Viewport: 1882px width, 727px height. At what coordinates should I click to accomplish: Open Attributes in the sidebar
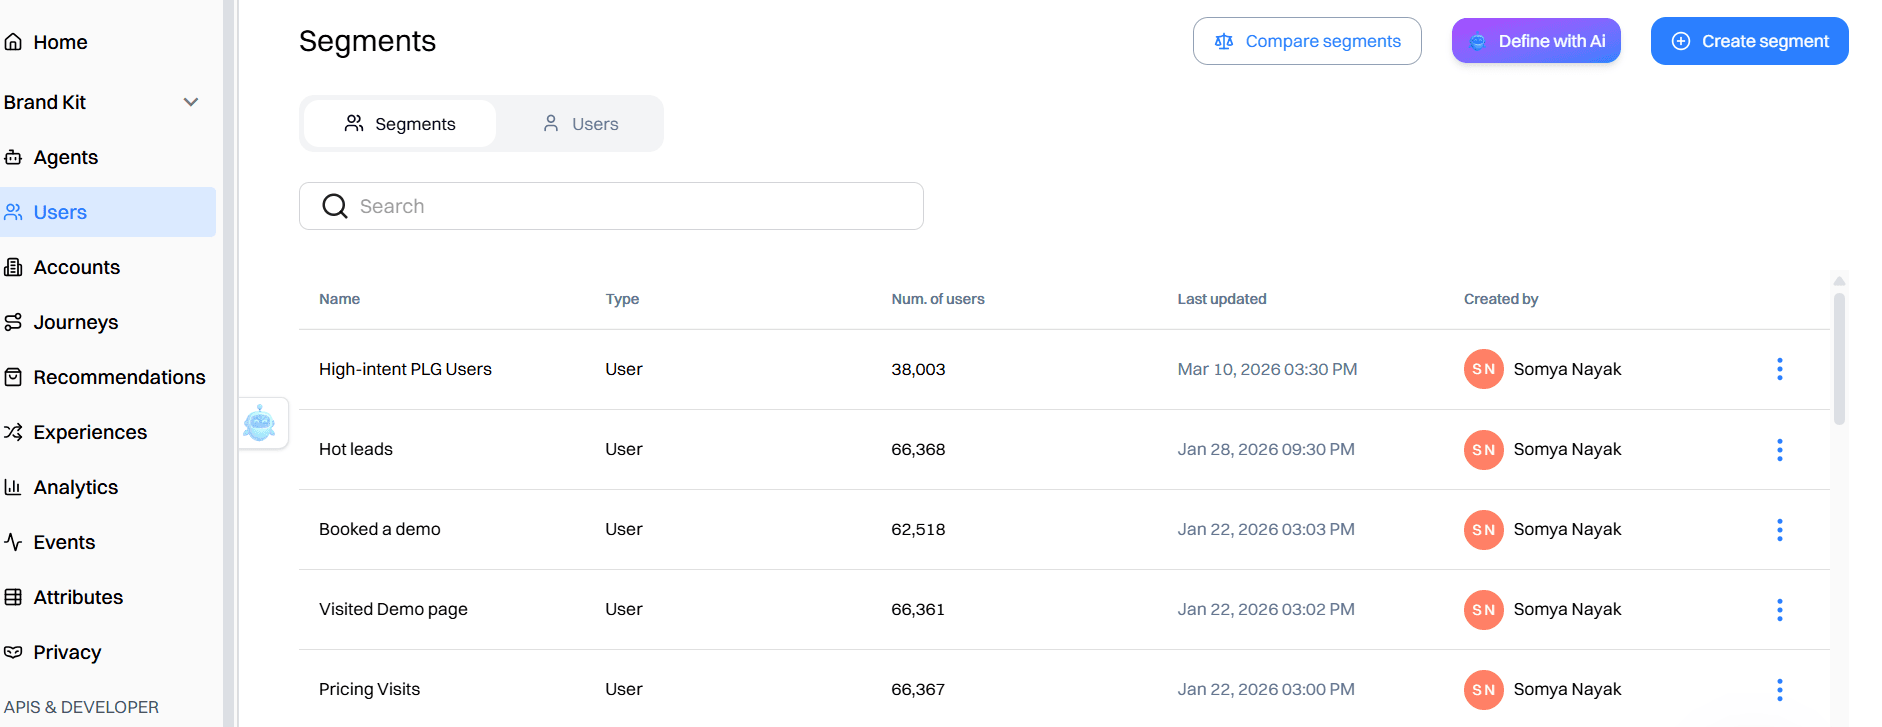pyautogui.click(x=78, y=597)
